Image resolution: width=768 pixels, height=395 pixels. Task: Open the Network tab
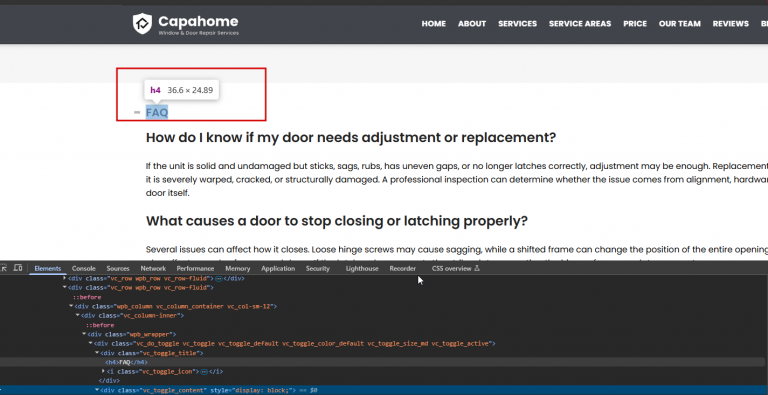pos(153,269)
